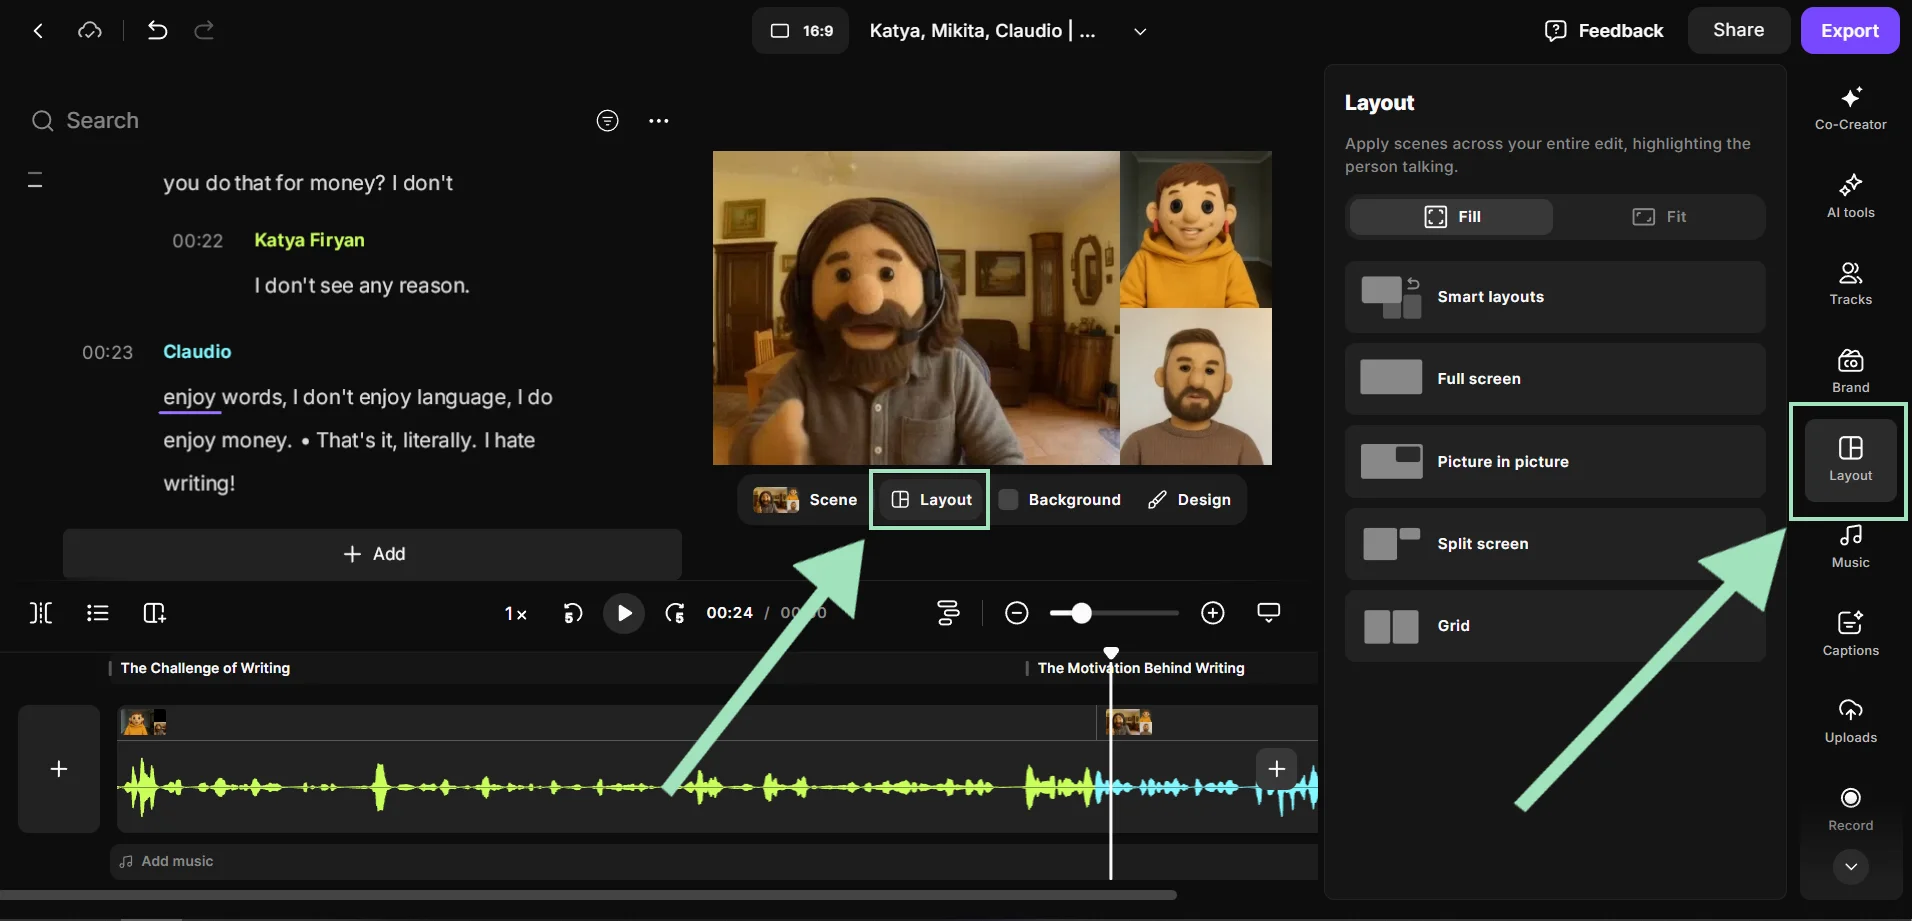Screen dimensions: 1912x921
Task: Click the underlined word 'enjoy'
Action: tap(189, 397)
